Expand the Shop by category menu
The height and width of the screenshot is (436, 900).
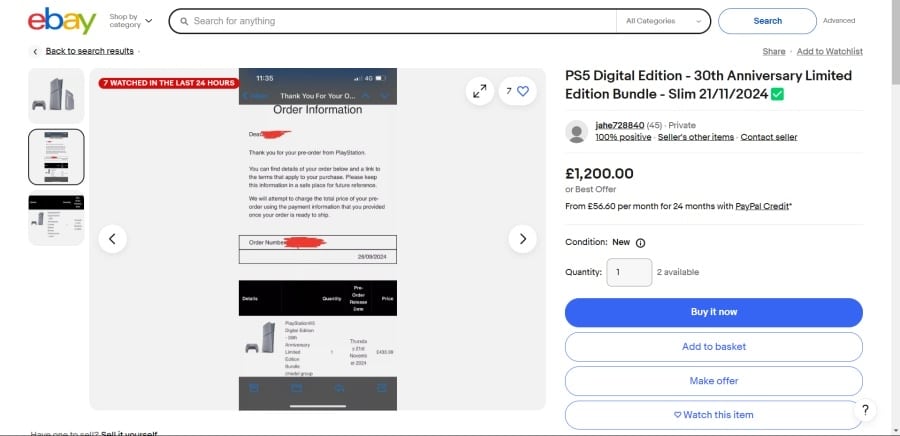[131, 21]
